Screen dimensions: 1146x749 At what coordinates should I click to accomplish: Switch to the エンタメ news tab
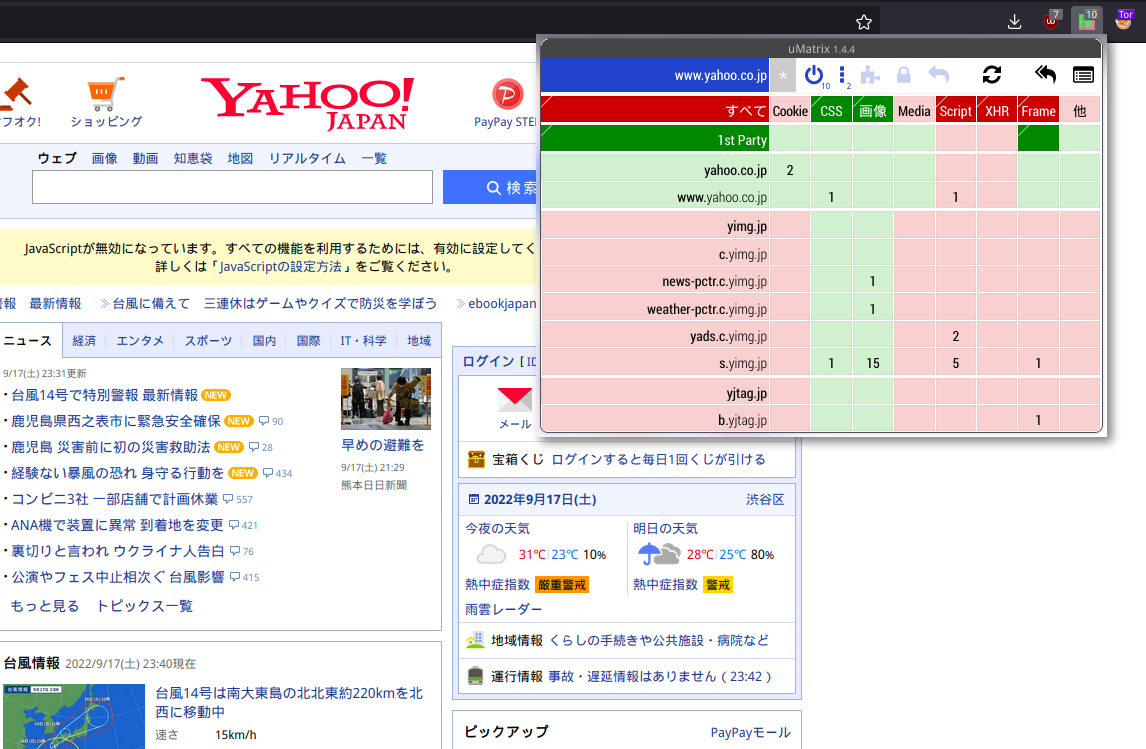point(140,341)
